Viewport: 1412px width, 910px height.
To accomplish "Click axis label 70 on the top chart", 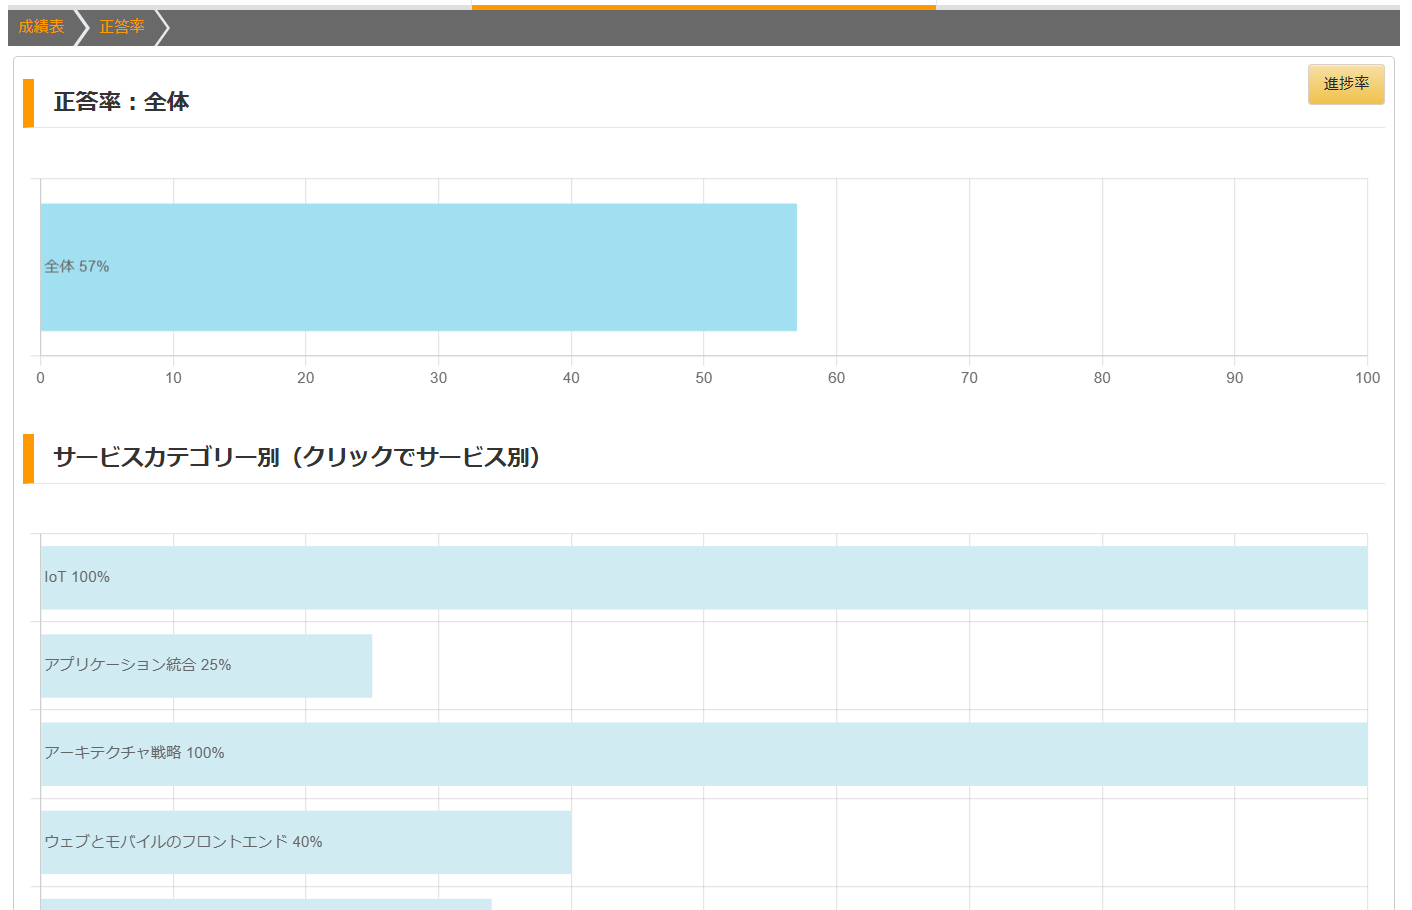I will [969, 378].
